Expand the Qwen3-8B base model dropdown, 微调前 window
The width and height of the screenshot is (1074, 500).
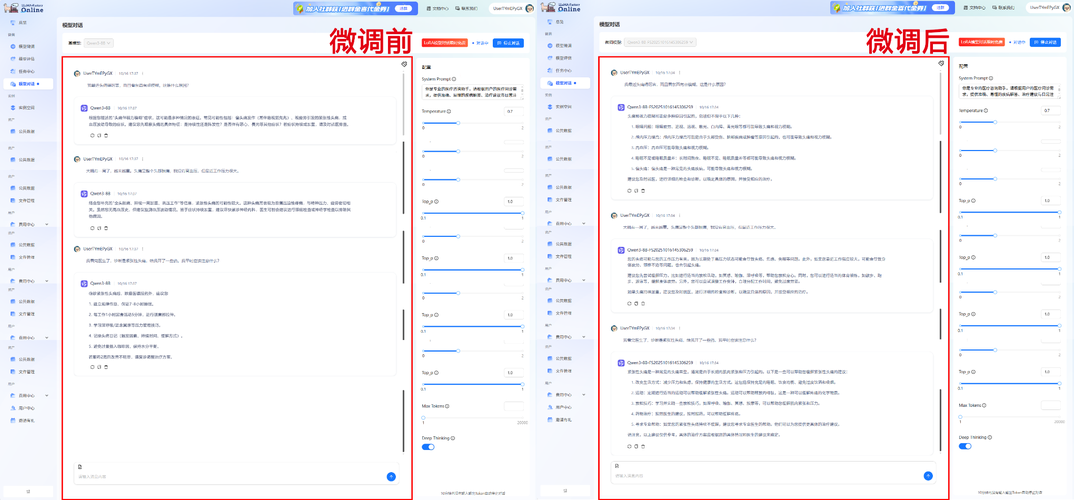coord(99,42)
